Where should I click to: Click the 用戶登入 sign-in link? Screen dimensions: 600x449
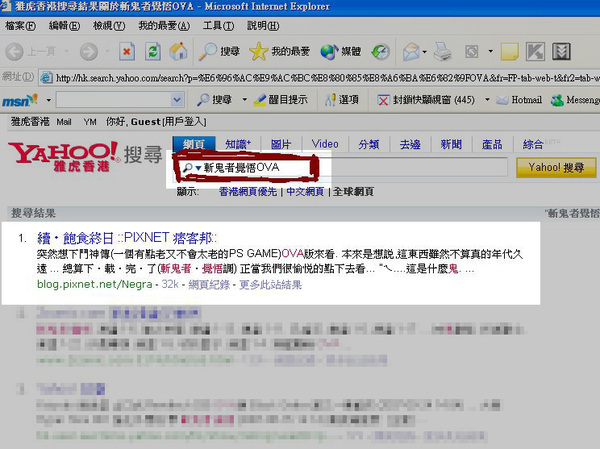point(185,122)
